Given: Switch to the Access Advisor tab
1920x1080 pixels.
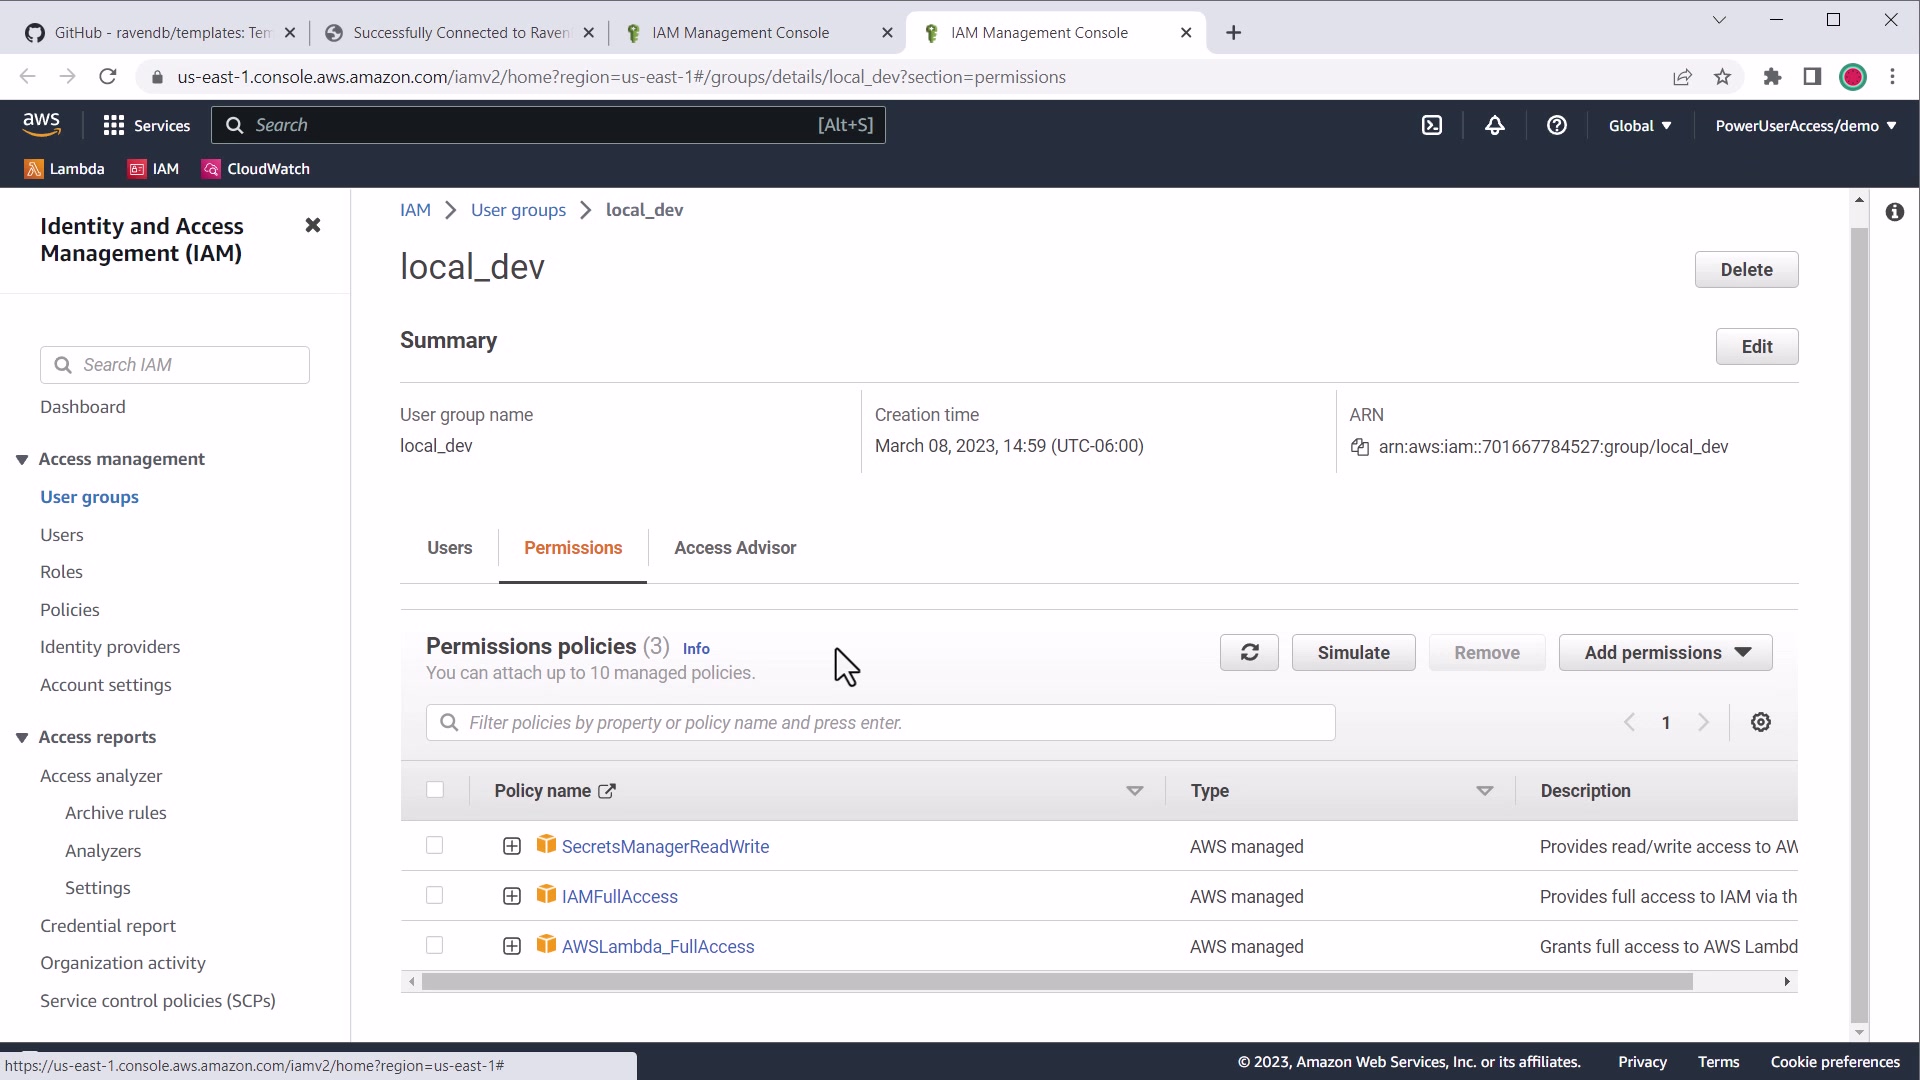Looking at the screenshot, I should click(735, 548).
